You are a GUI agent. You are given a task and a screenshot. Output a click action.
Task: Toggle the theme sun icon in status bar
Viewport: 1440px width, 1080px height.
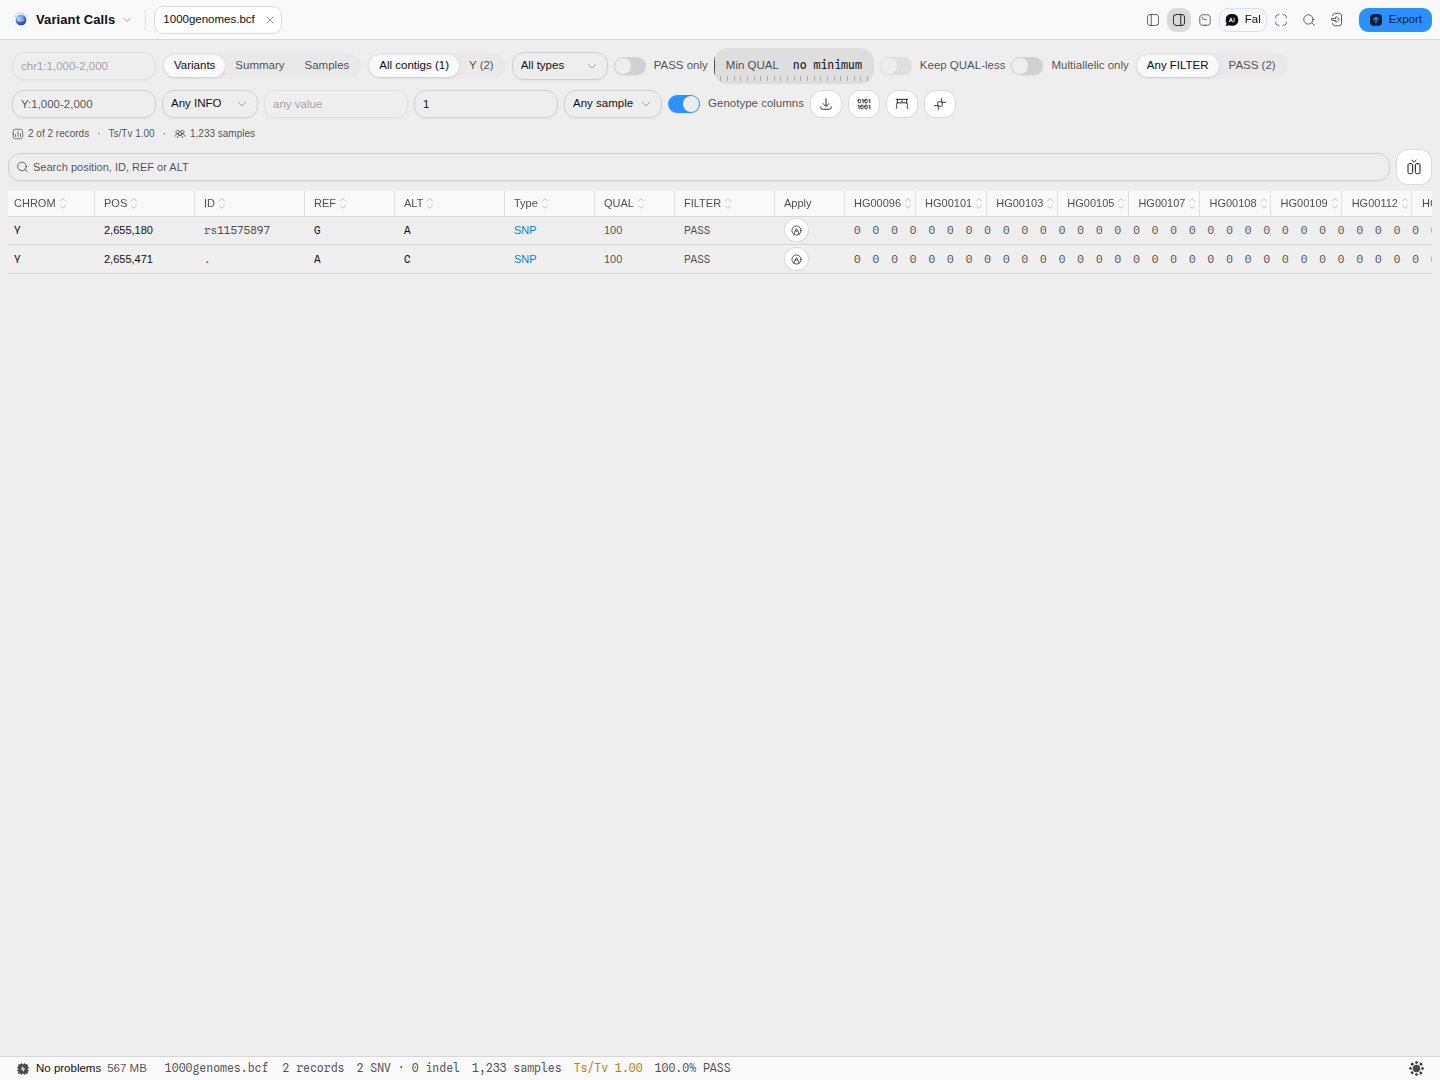click(x=1416, y=1069)
